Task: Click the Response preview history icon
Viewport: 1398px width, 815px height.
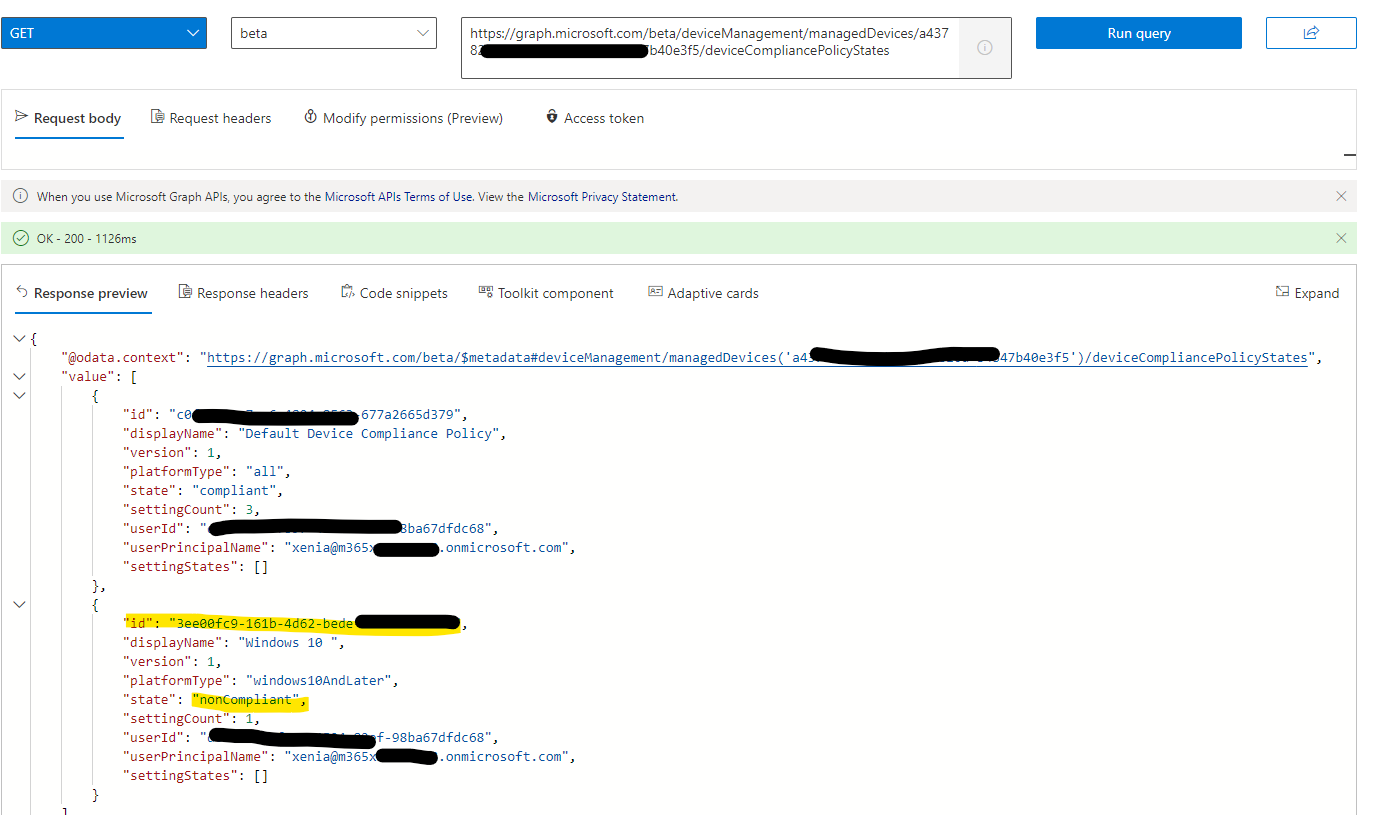Action: 21,292
